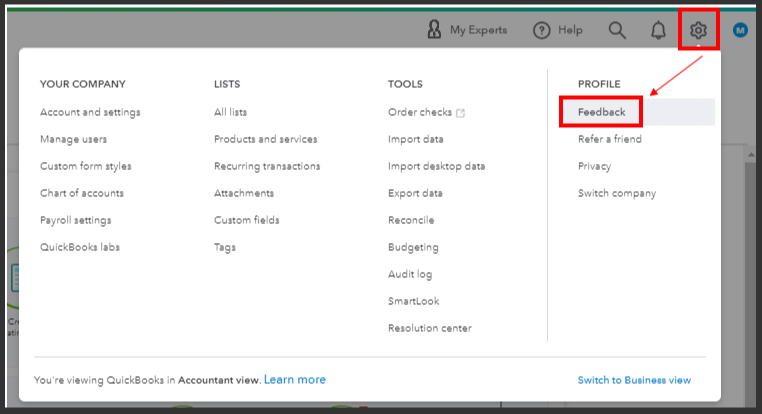The width and height of the screenshot is (762, 414).
Task: Select QuickBooks labs
Action: click(x=80, y=247)
